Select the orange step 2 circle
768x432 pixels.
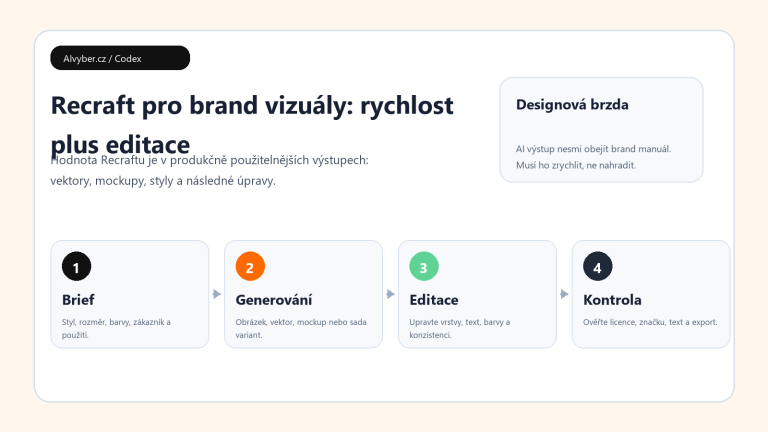pyautogui.click(x=250, y=266)
